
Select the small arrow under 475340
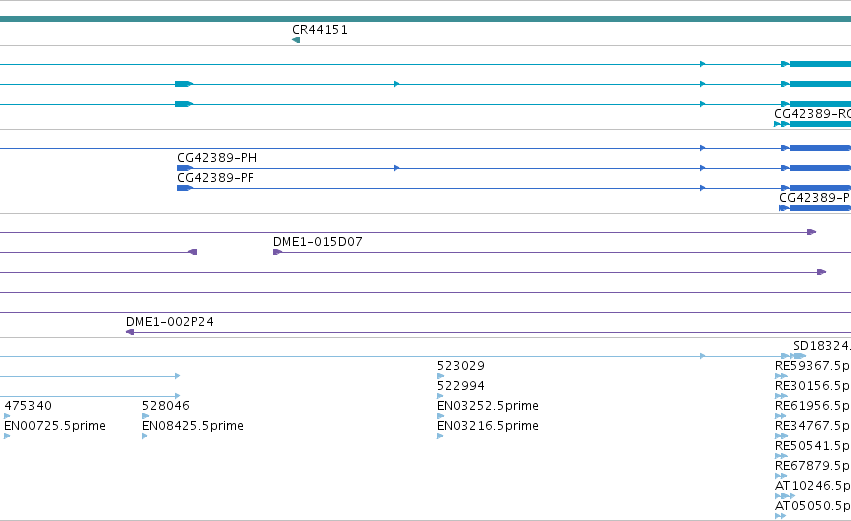[7, 416]
